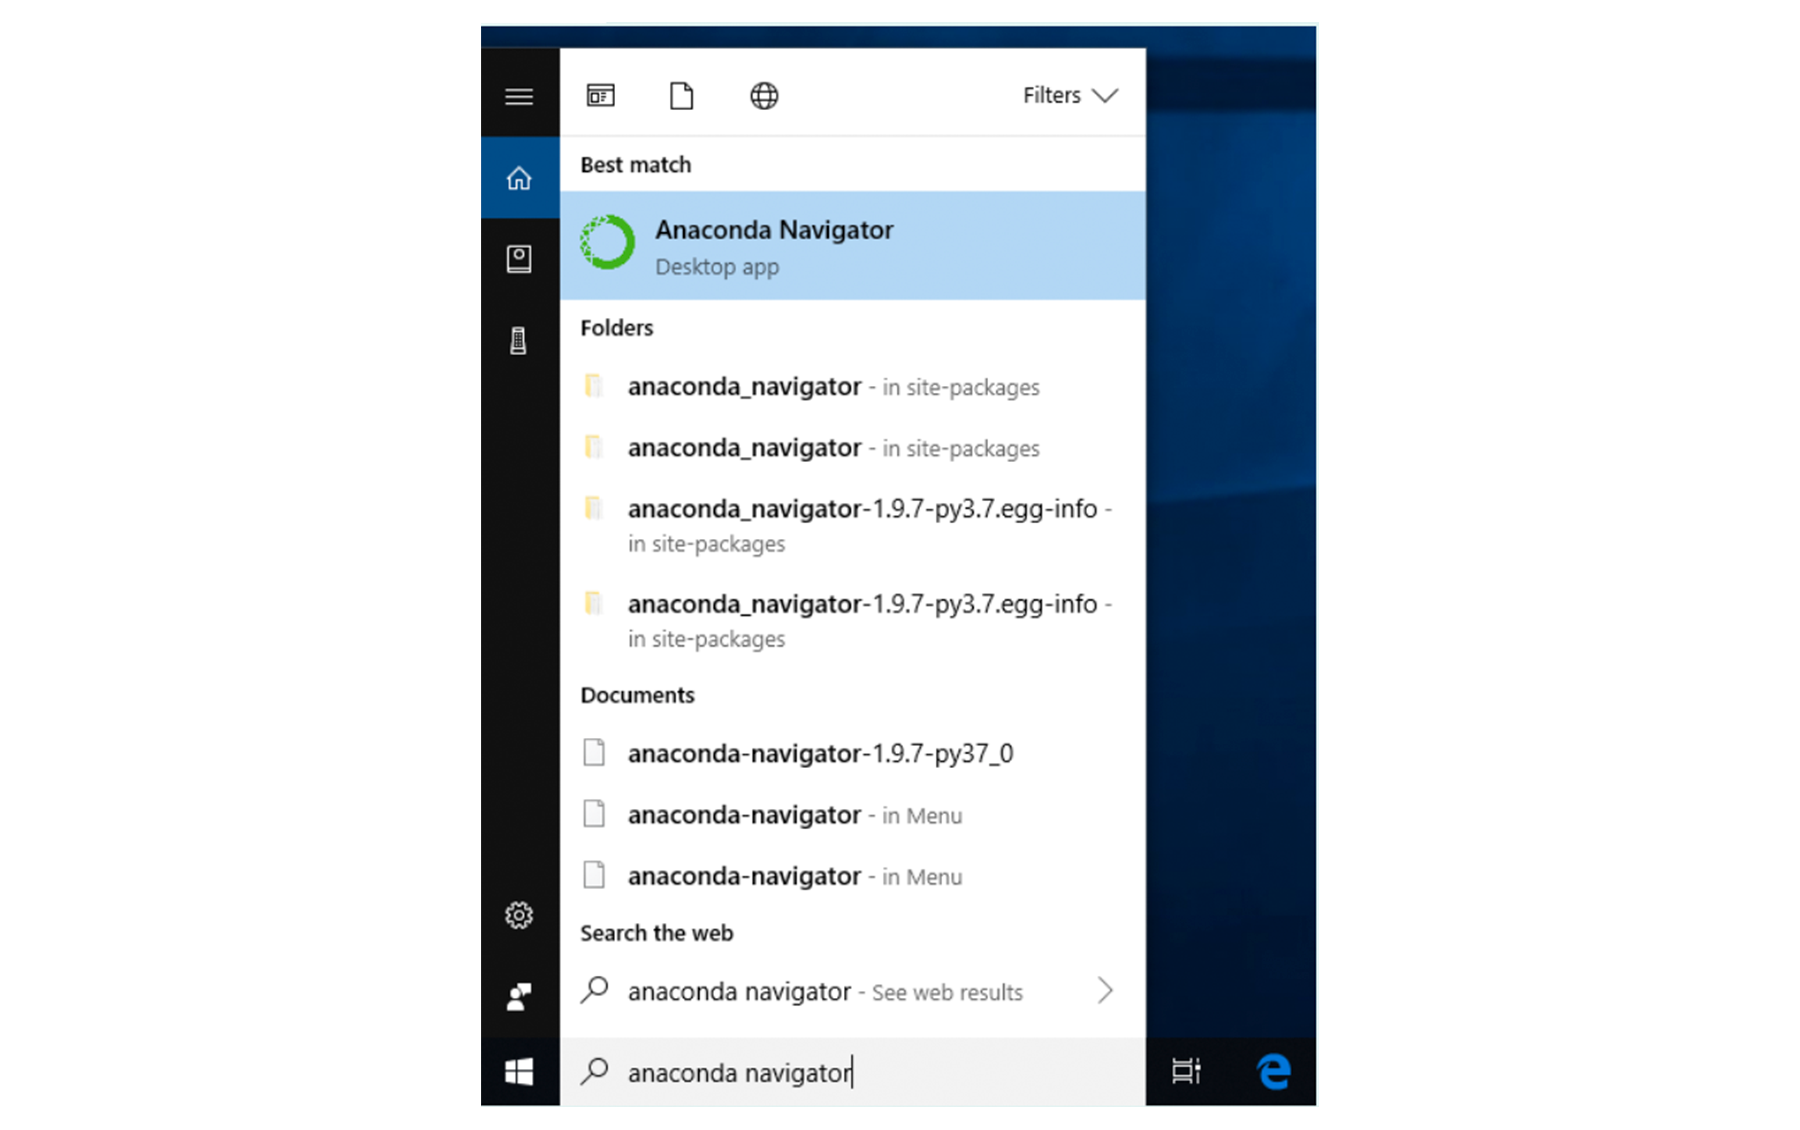This screenshot has width=1800, height=1130.
Task: Filter results by Web globe icon
Action: pyautogui.click(x=764, y=96)
